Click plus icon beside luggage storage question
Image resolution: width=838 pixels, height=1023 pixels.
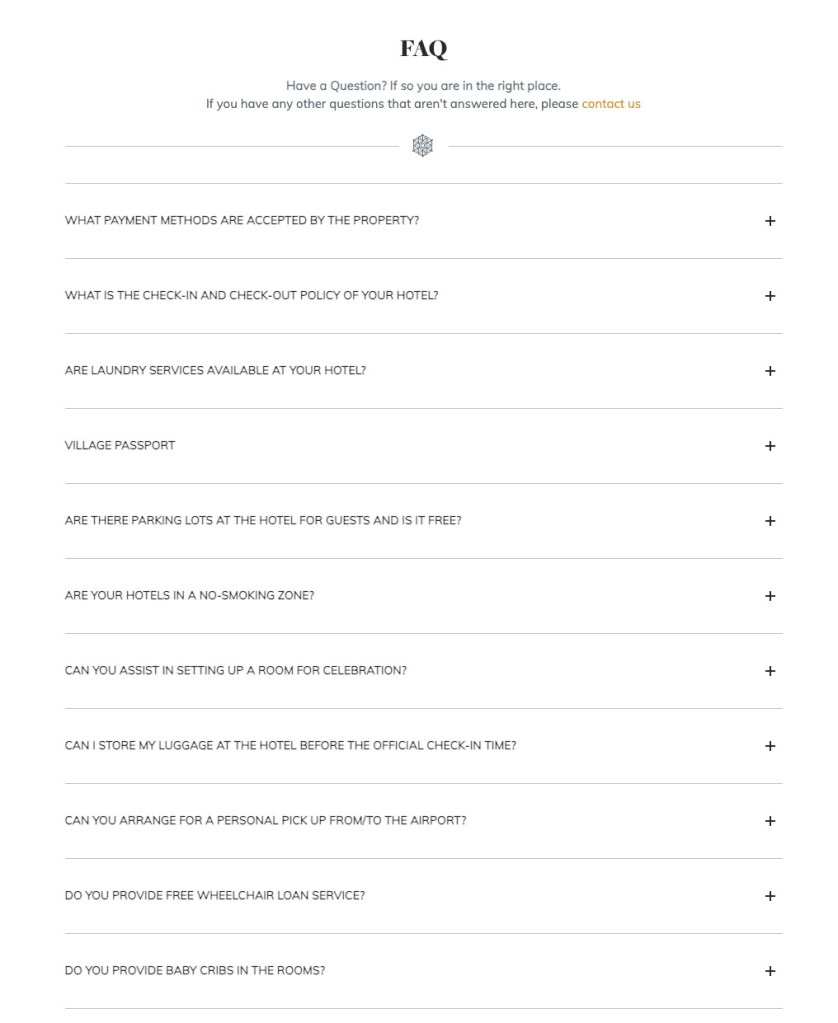pos(769,746)
